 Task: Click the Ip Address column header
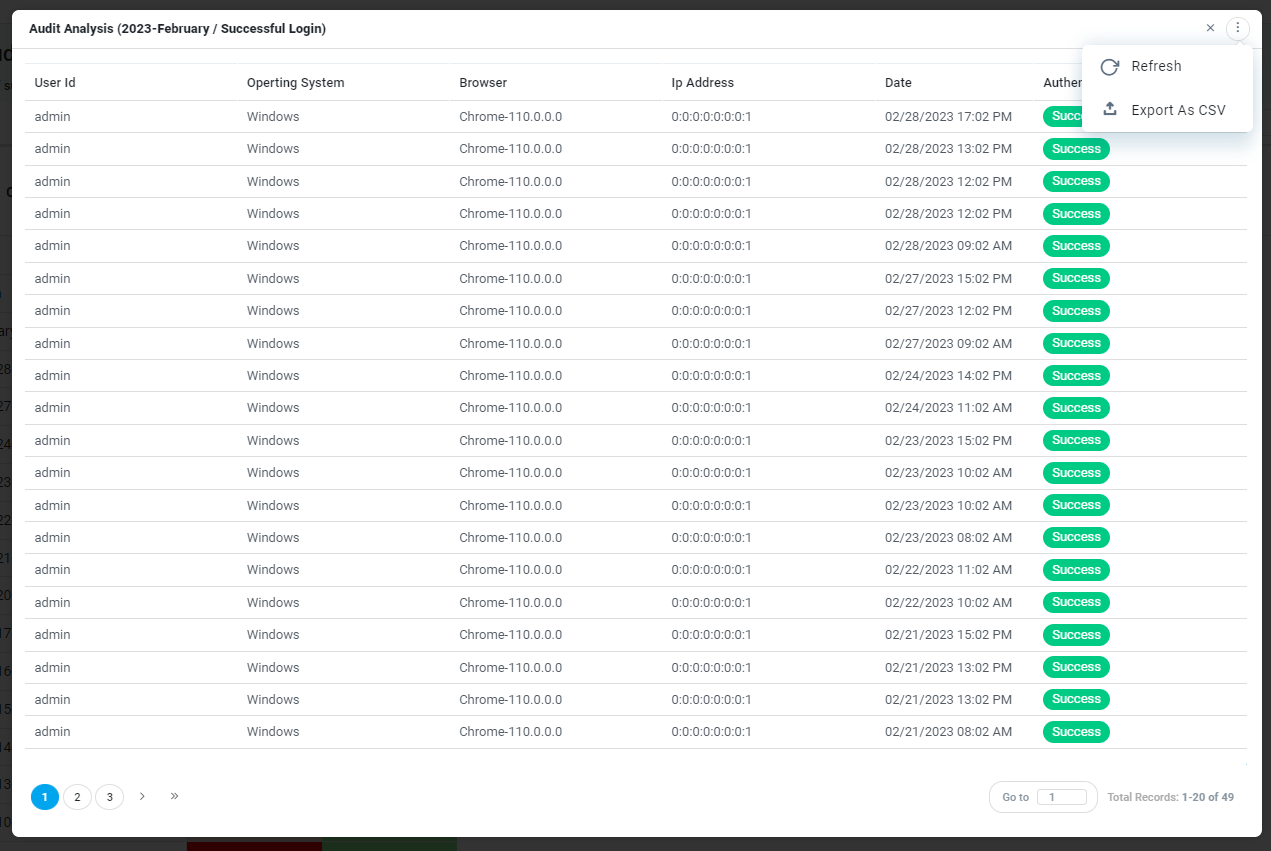click(702, 83)
